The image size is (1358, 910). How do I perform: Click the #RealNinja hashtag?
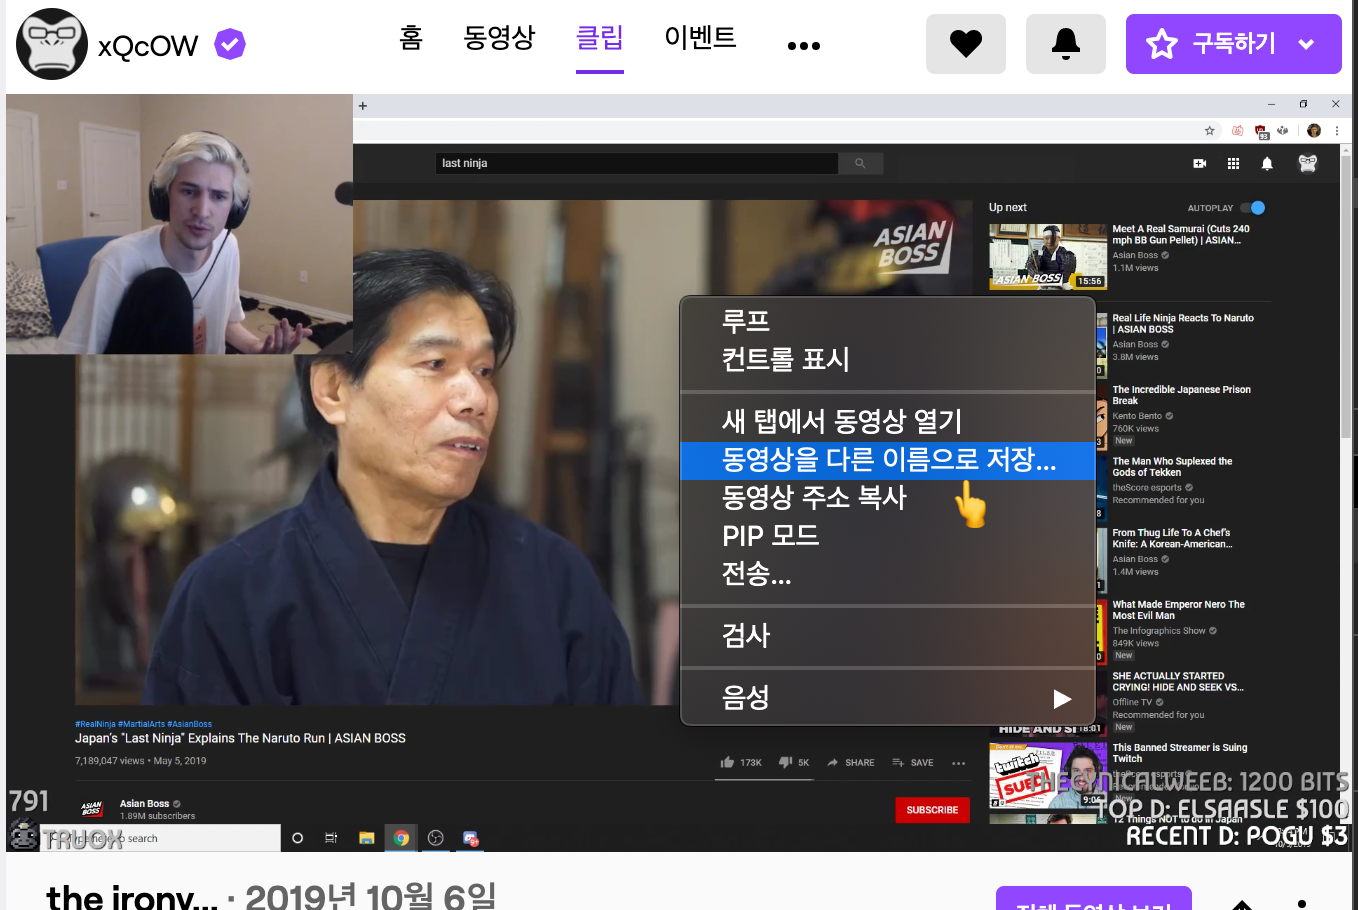point(95,724)
